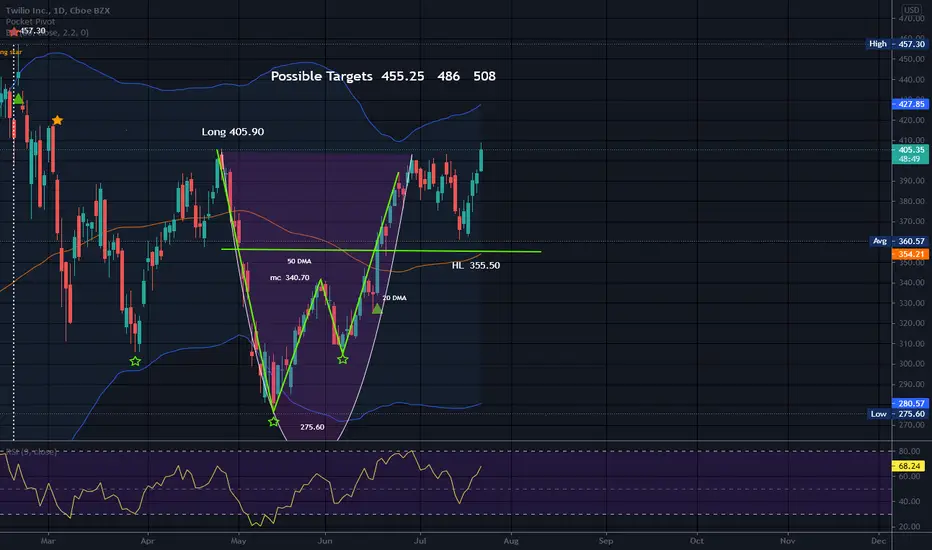Select the green 405.35 current price tag
The image size is (932, 550).
click(x=910, y=154)
